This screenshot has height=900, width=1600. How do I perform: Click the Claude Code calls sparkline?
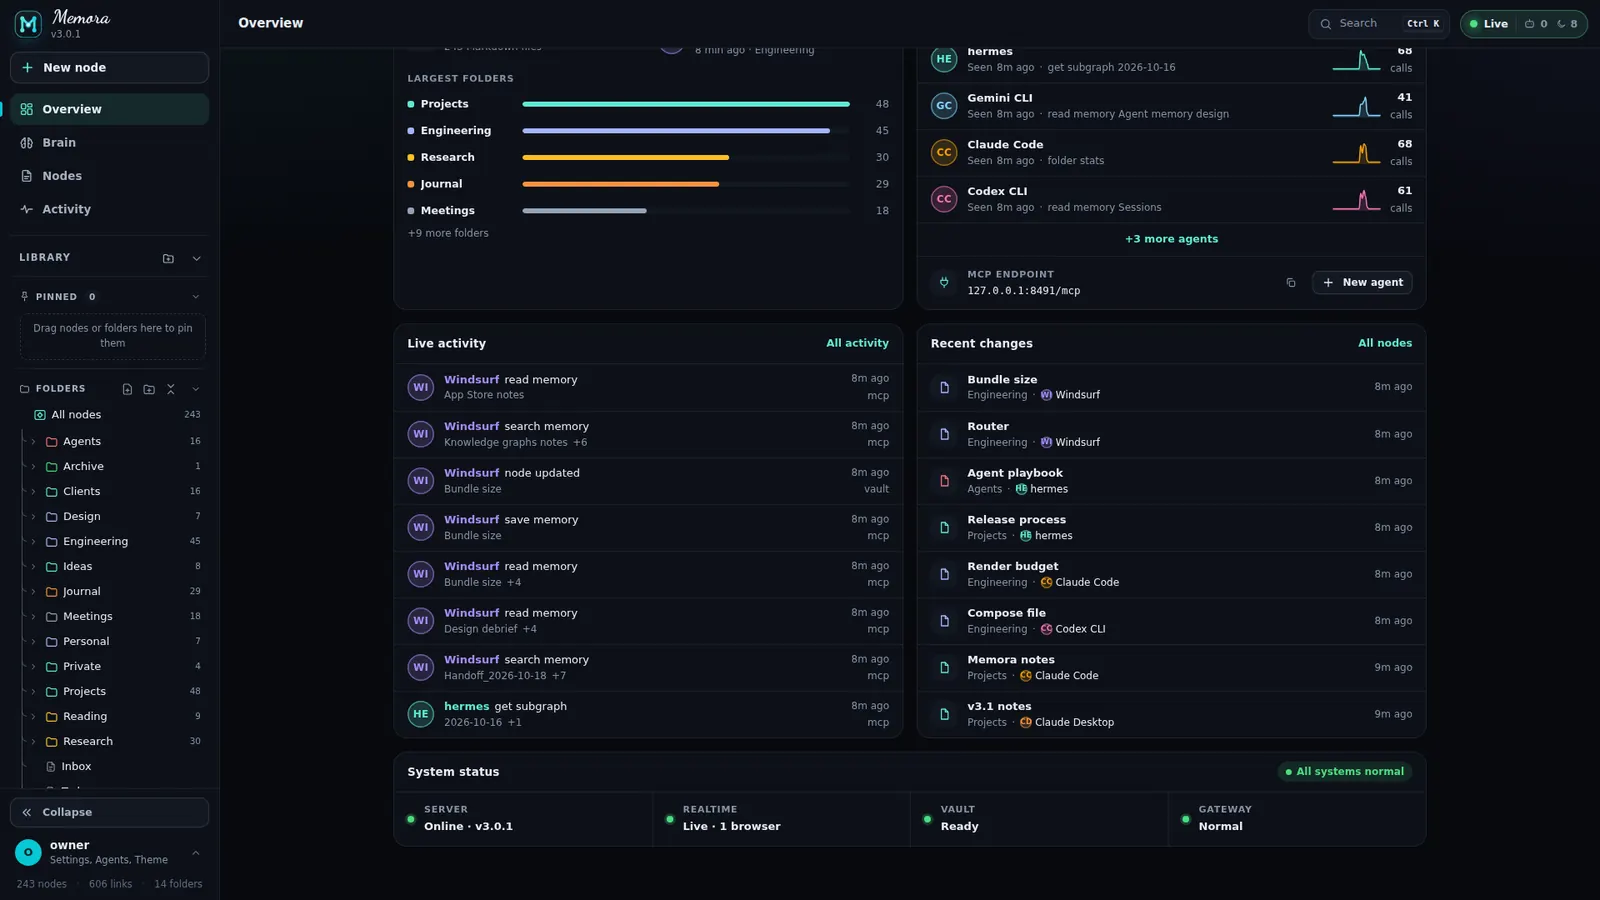[x=1356, y=153]
